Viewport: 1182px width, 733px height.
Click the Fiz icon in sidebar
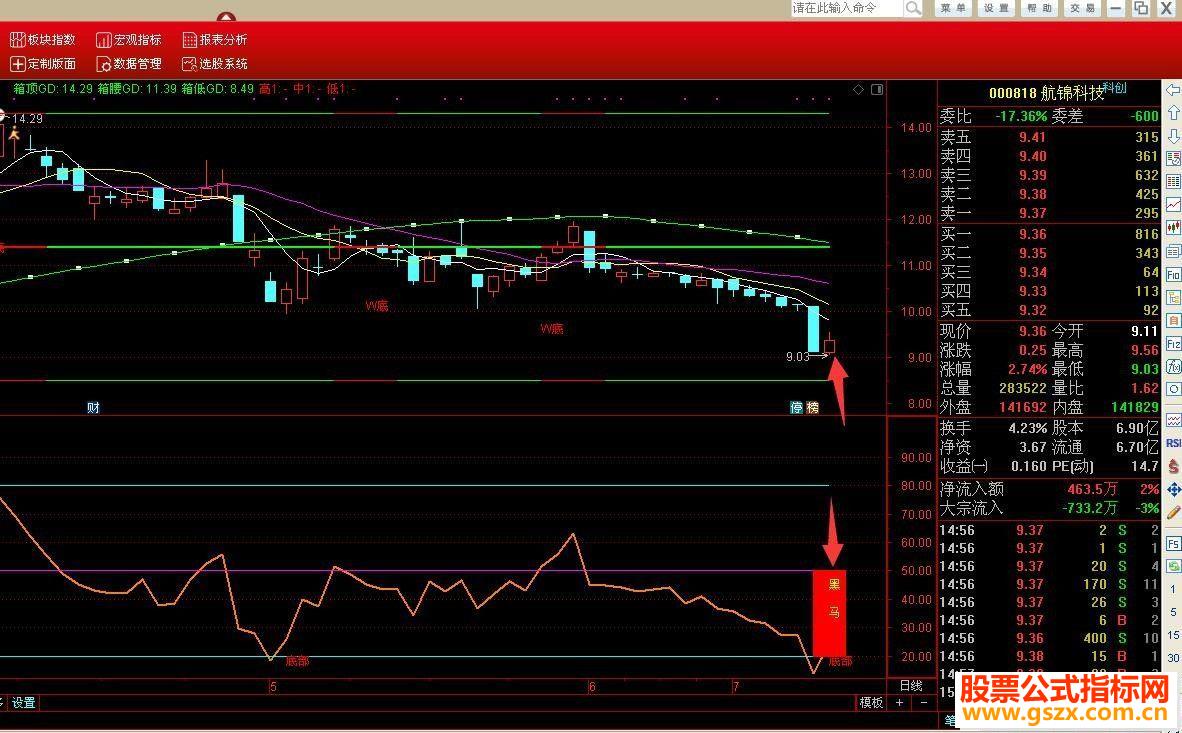click(x=1173, y=345)
